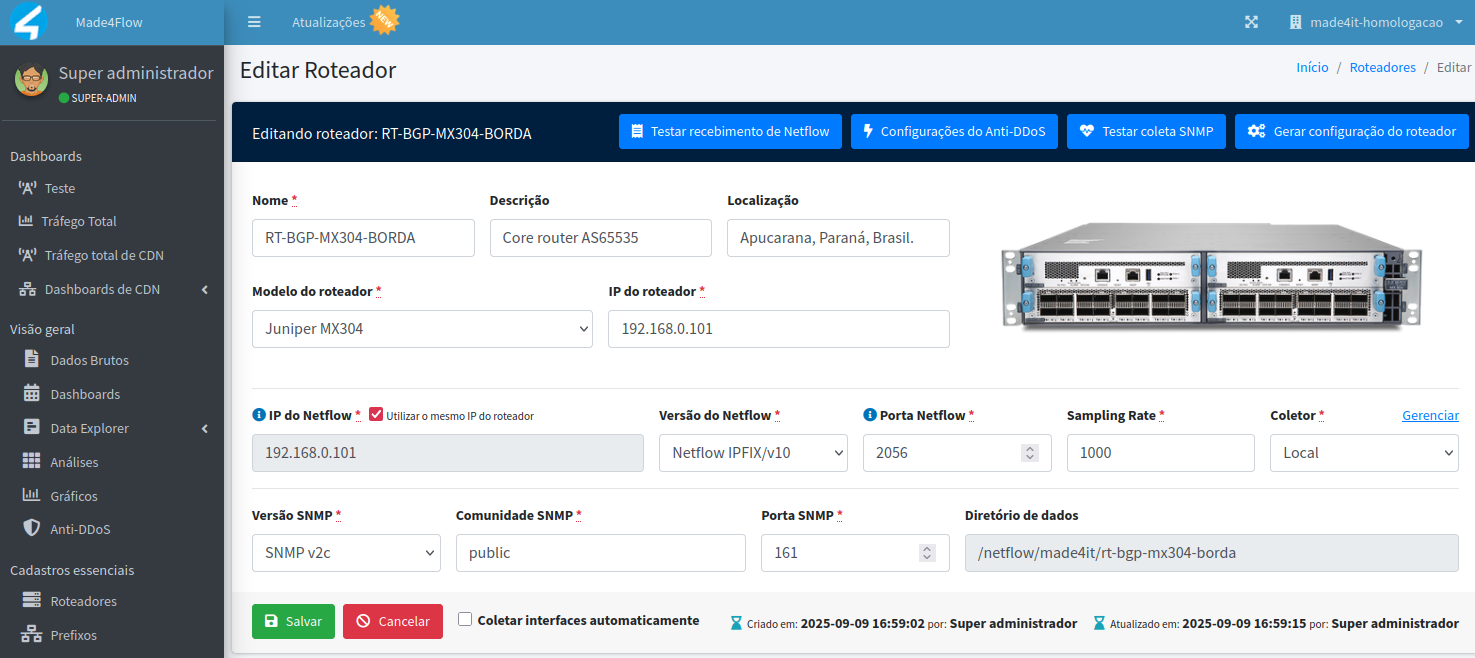
Task: Click the hamburger menu toggle icon
Action: 254,22
